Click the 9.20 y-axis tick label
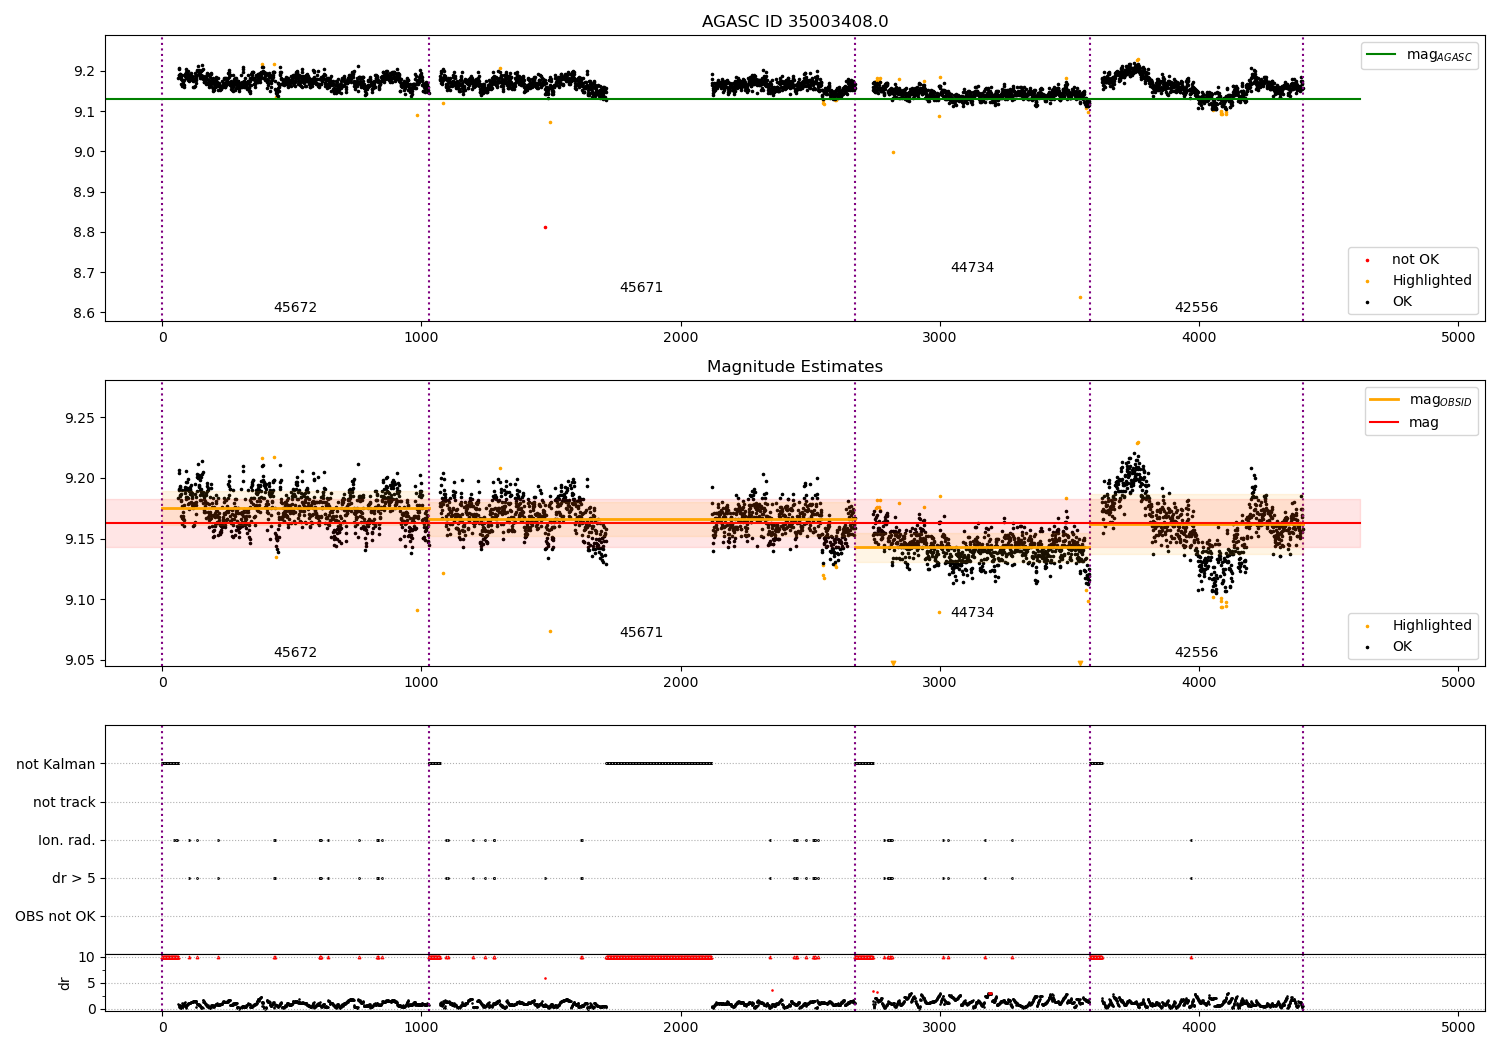 pos(81,479)
